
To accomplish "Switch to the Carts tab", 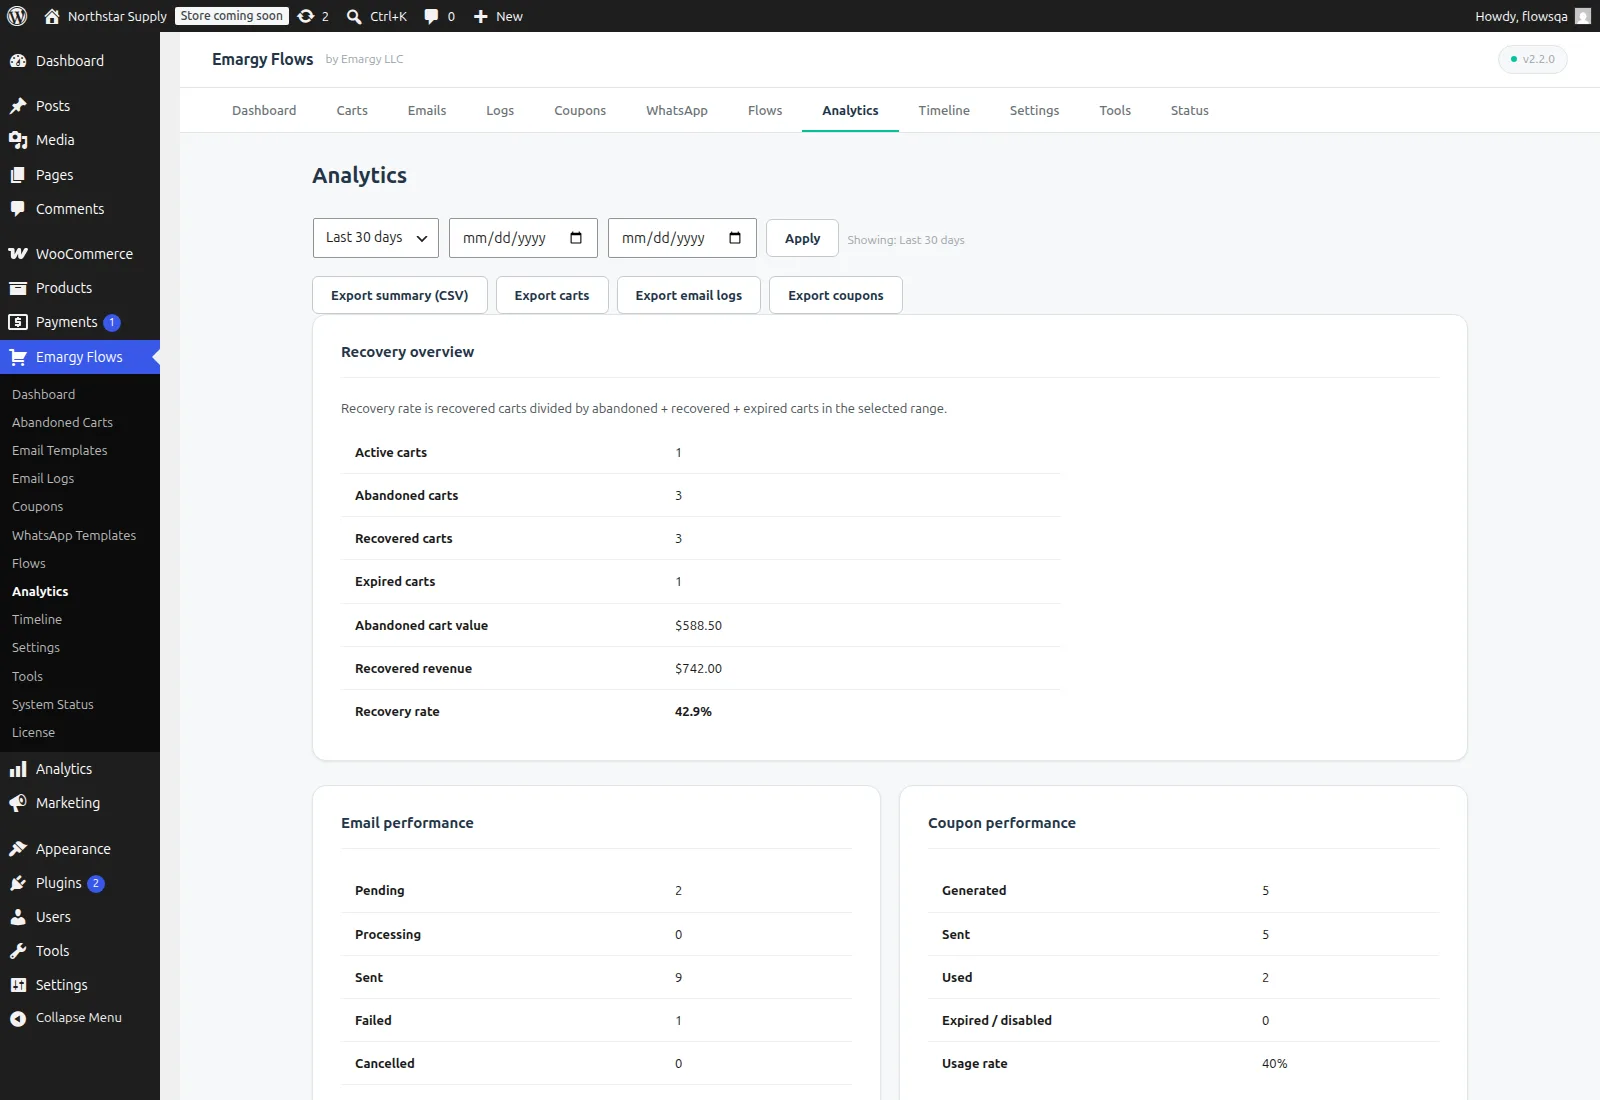I will point(352,111).
